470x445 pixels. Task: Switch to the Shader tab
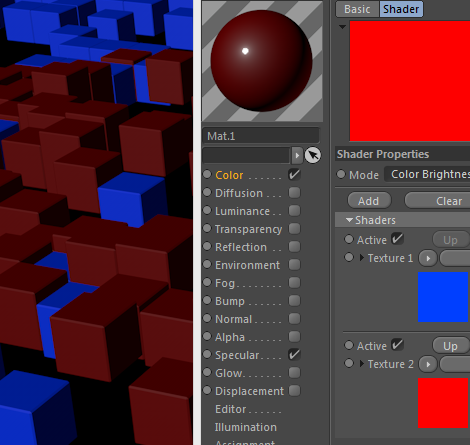[x=401, y=9]
